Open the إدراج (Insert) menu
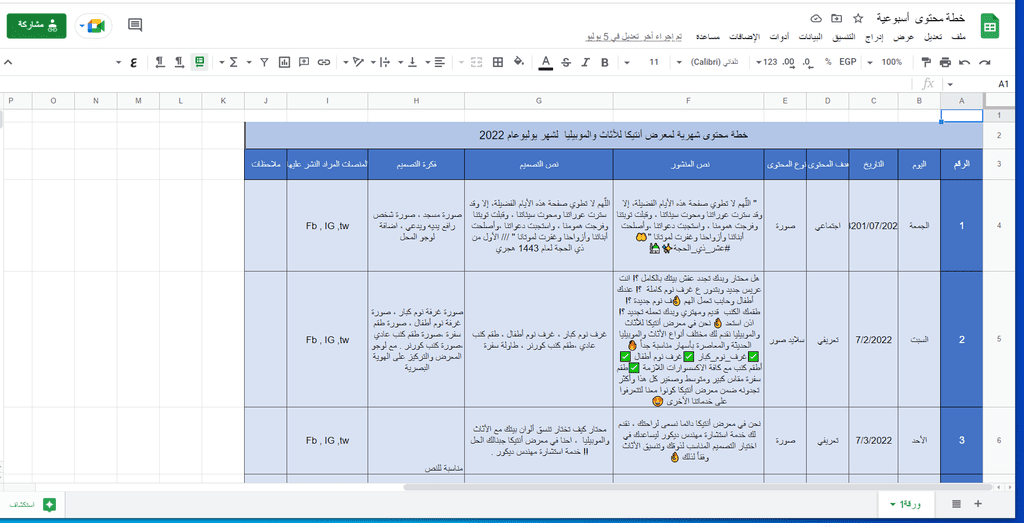Viewport: 1024px width, 523px height. (x=874, y=37)
